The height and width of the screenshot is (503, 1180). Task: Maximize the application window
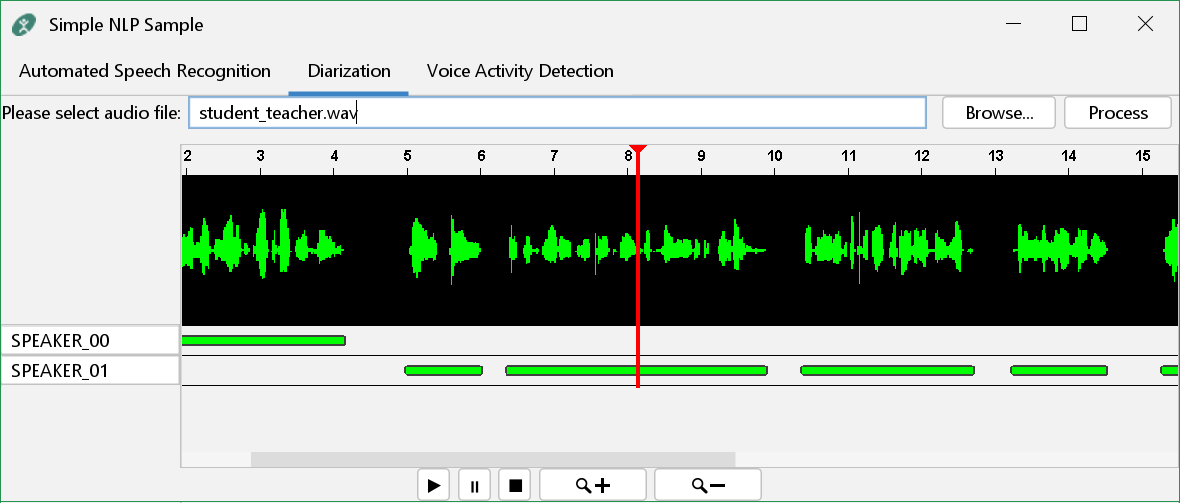1079,25
